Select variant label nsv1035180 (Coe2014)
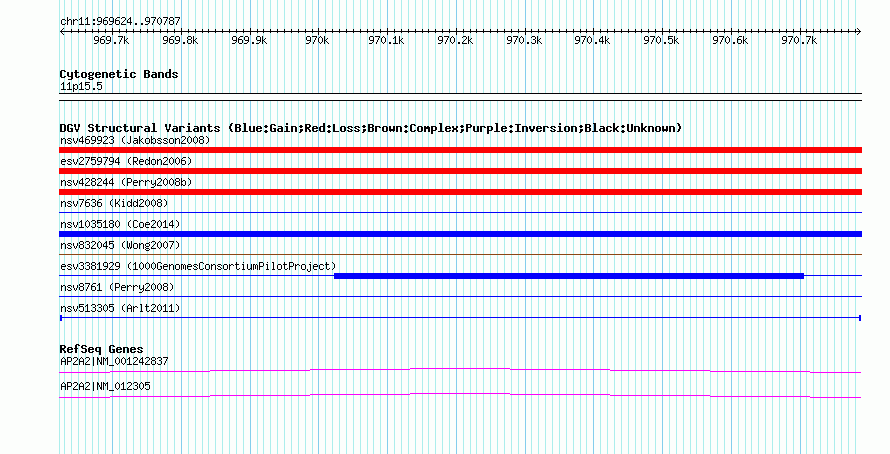890x454 pixels. pyautogui.click(x=120, y=224)
